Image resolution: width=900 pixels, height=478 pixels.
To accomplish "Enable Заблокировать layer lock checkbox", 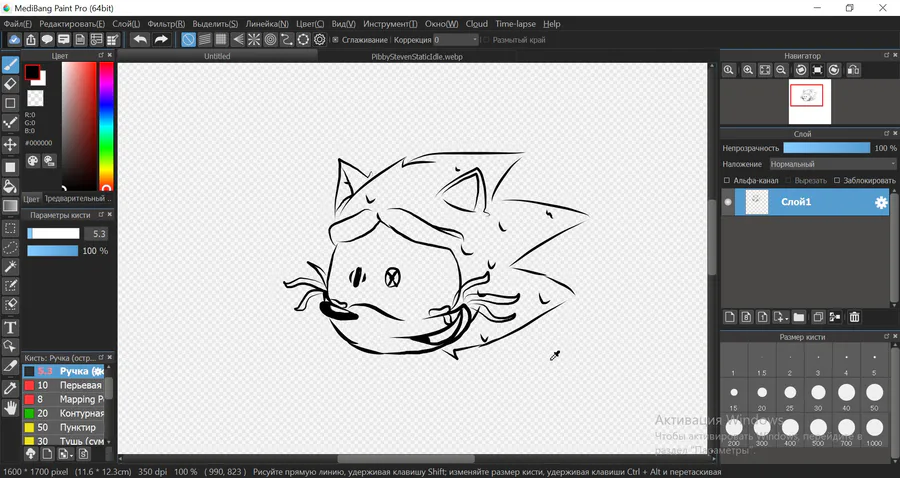I will [837, 180].
